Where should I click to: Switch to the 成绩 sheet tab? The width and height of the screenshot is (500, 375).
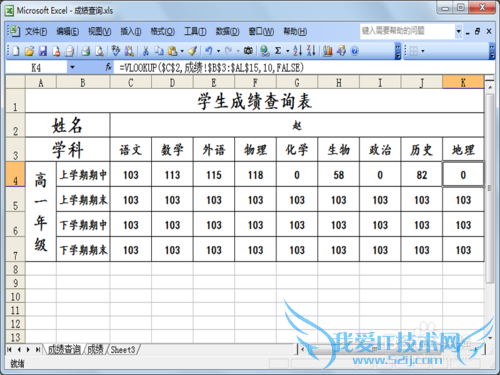tap(95, 349)
